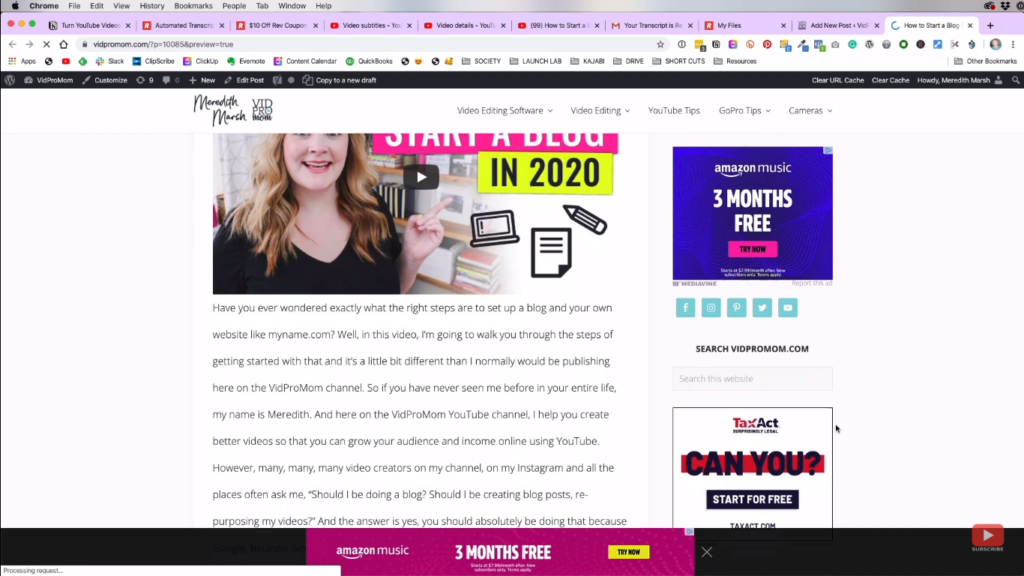Viewport: 1024px width, 576px height.
Task: Open the Apps grid in bookmarks bar
Action: [21, 61]
